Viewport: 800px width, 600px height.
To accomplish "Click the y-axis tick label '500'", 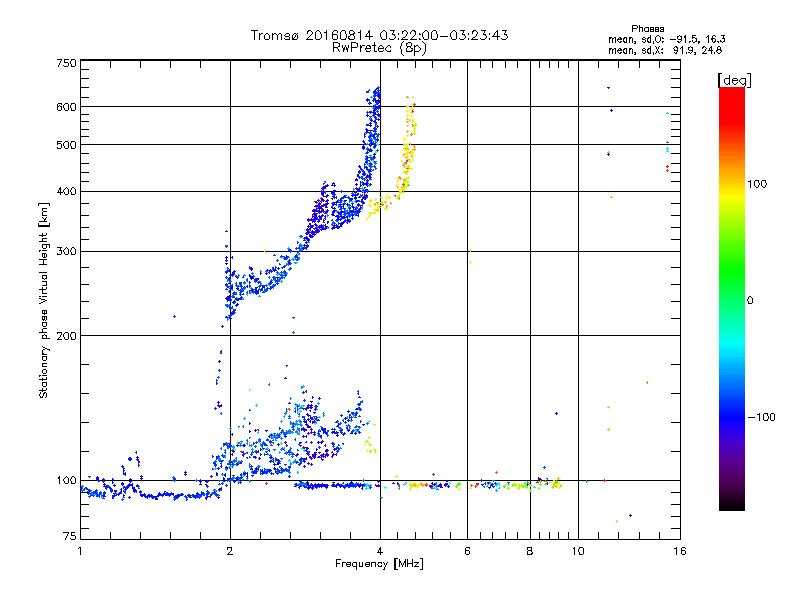I will (x=66, y=145).
